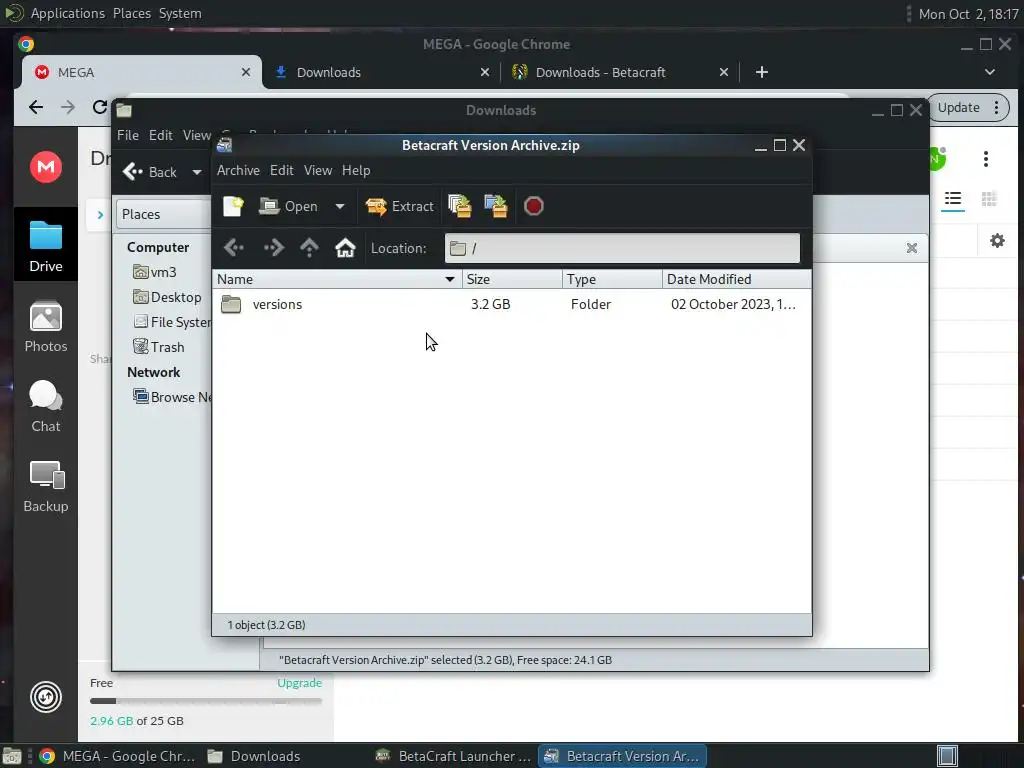Image resolution: width=1024 pixels, height=768 pixels.
Task: Click the red Stop operation icon
Action: pyautogui.click(x=534, y=206)
